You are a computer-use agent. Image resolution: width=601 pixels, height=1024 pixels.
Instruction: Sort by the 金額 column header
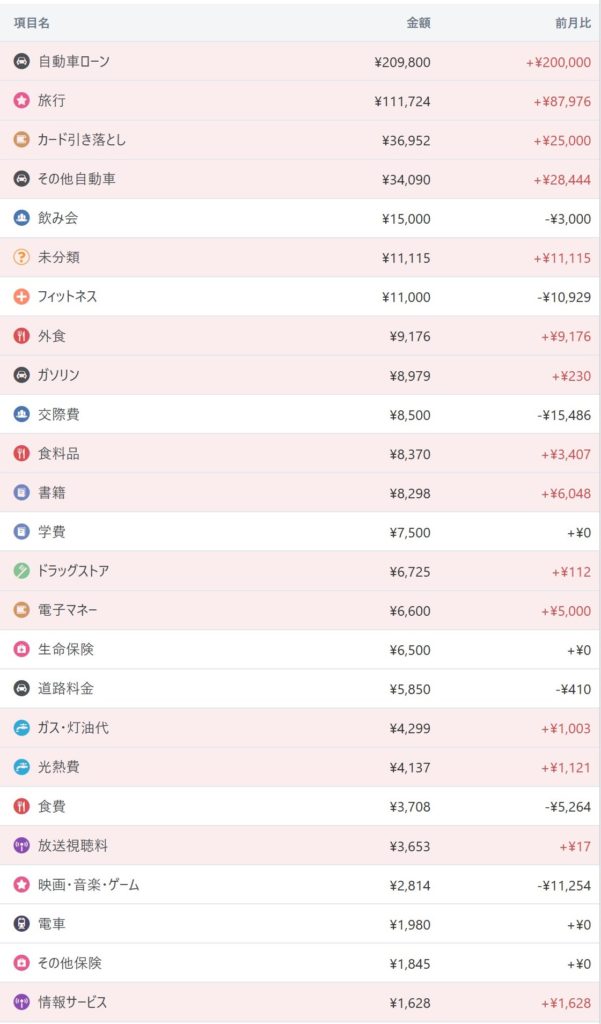pyautogui.click(x=418, y=22)
